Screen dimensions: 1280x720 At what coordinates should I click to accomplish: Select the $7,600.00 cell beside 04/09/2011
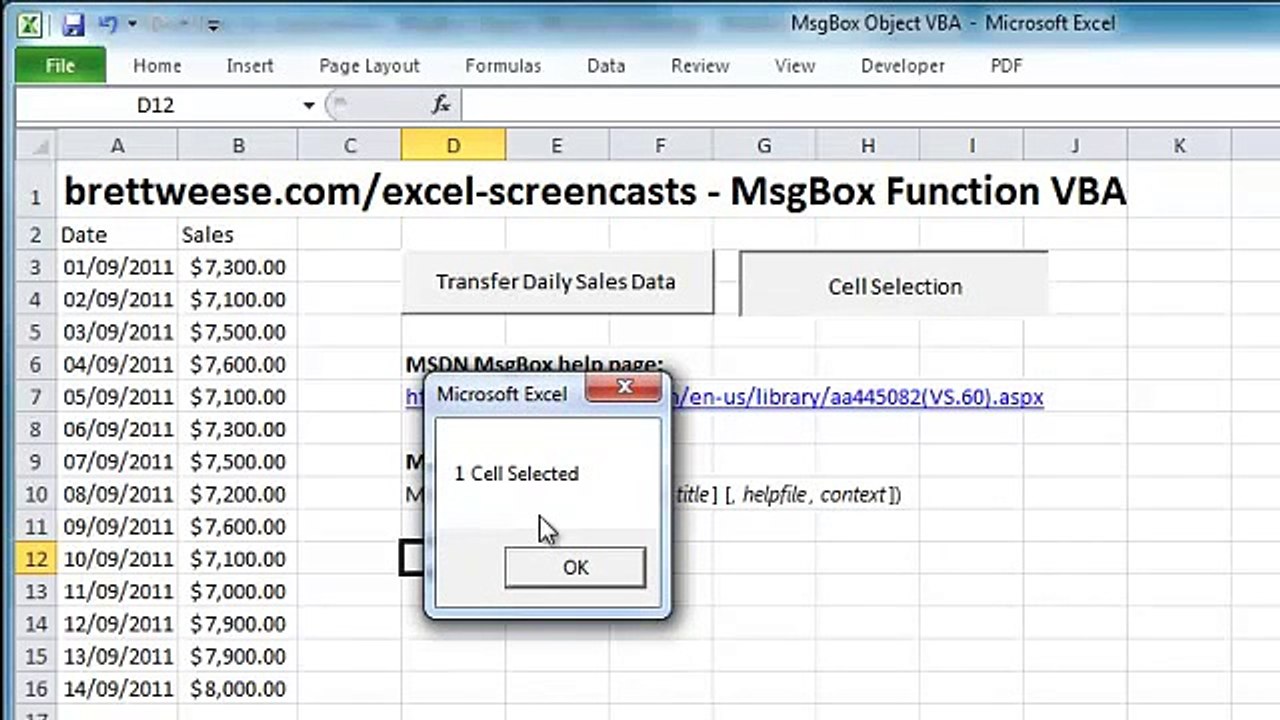coord(238,364)
